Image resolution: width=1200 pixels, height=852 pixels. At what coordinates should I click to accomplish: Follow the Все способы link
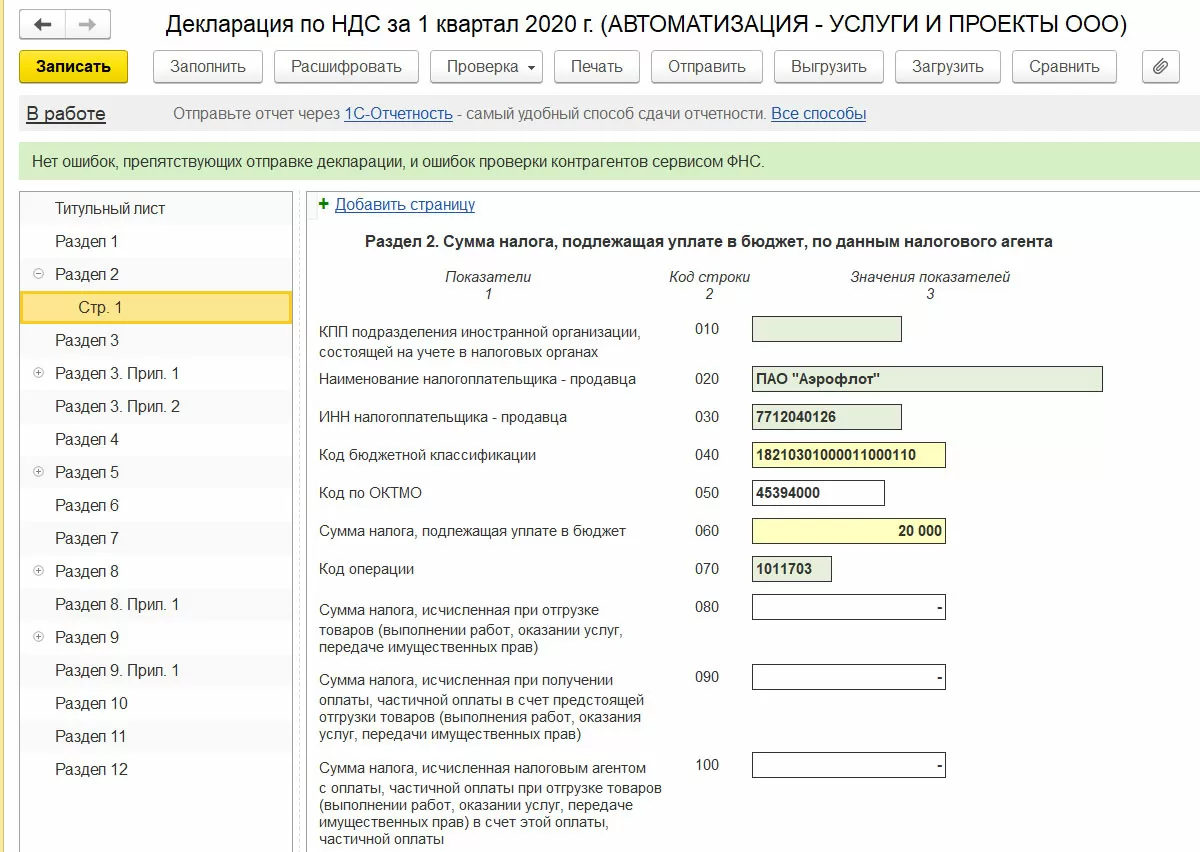pos(818,114)
